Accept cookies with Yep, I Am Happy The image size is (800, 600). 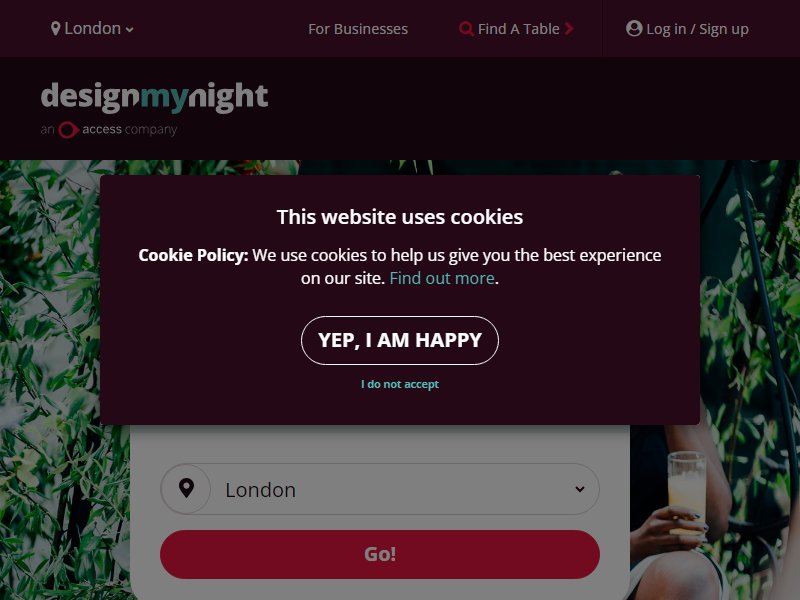coord(400,340)
